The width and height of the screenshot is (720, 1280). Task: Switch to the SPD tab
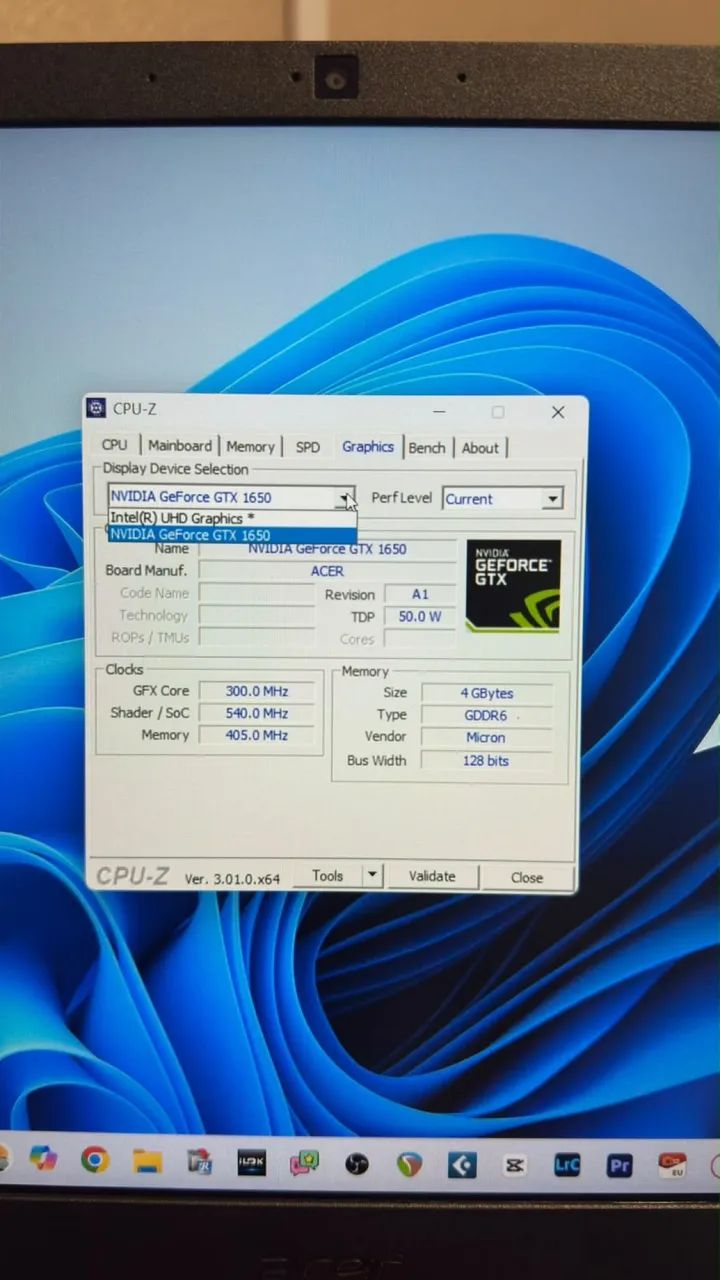click(308, 447)
